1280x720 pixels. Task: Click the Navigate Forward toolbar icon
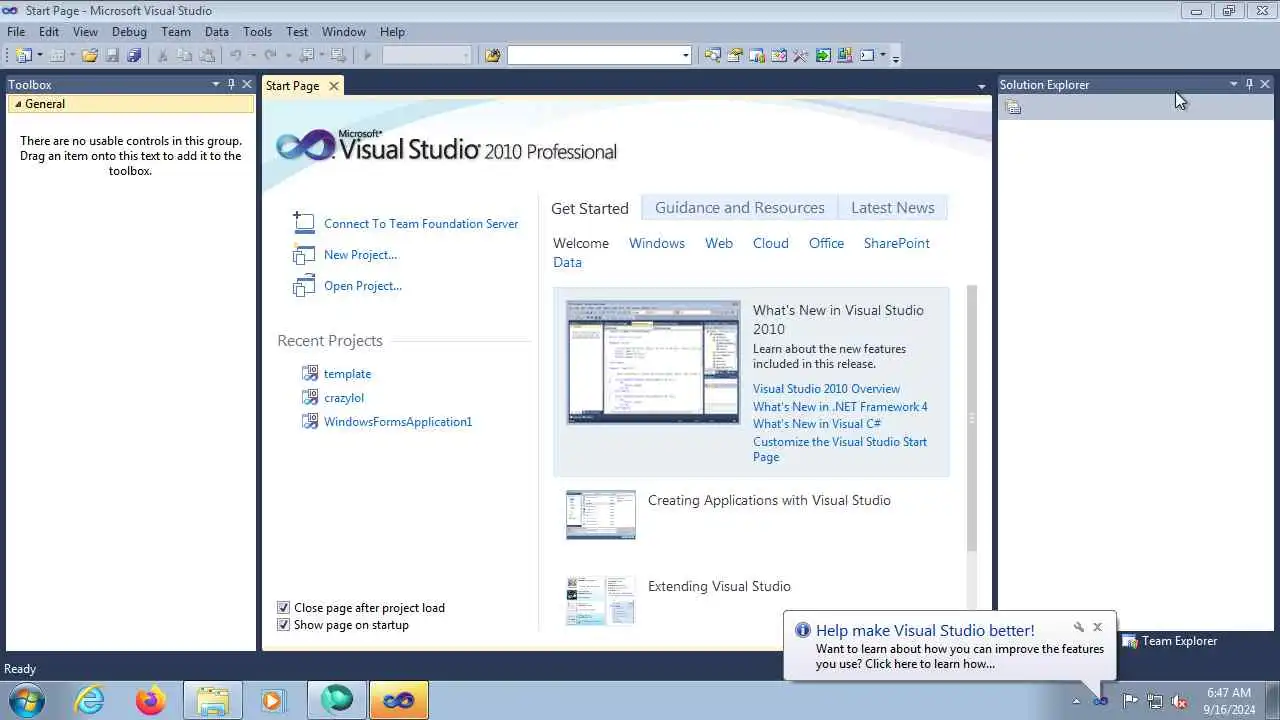[x=338, y=55]
